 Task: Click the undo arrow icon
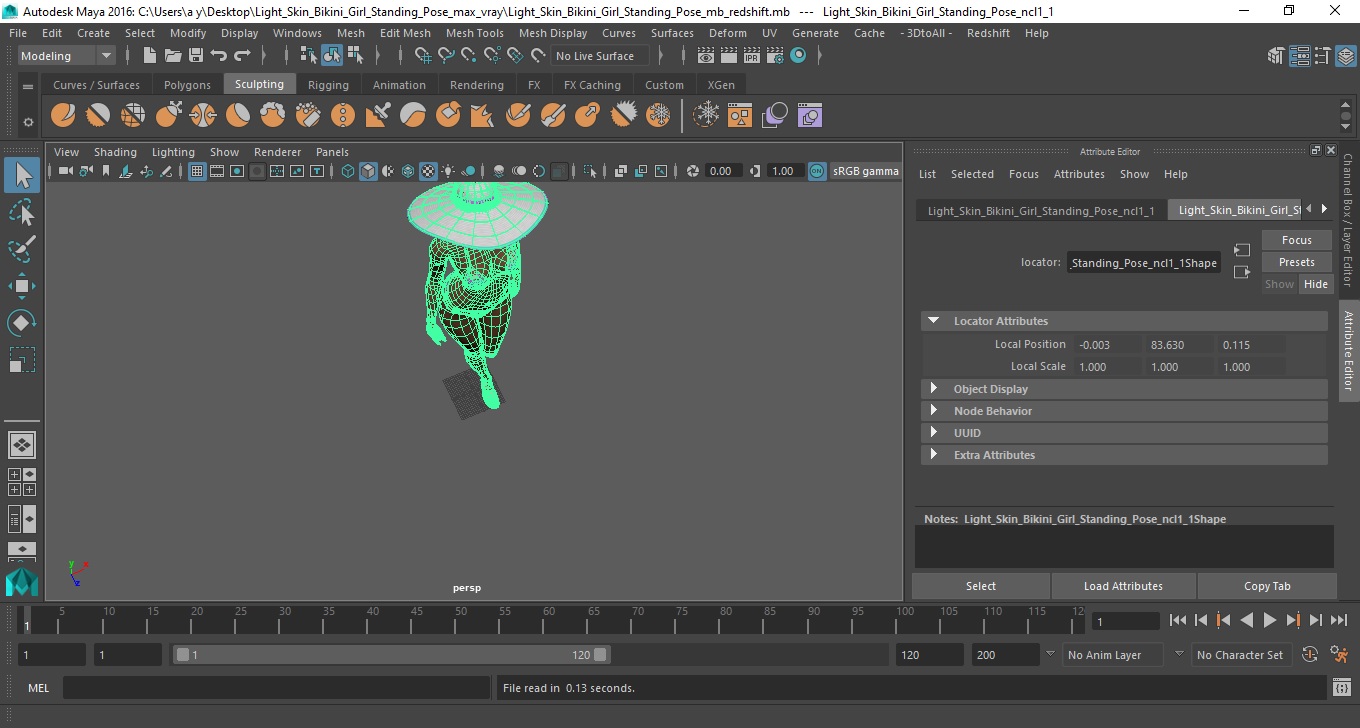click(x=219, y=56)
